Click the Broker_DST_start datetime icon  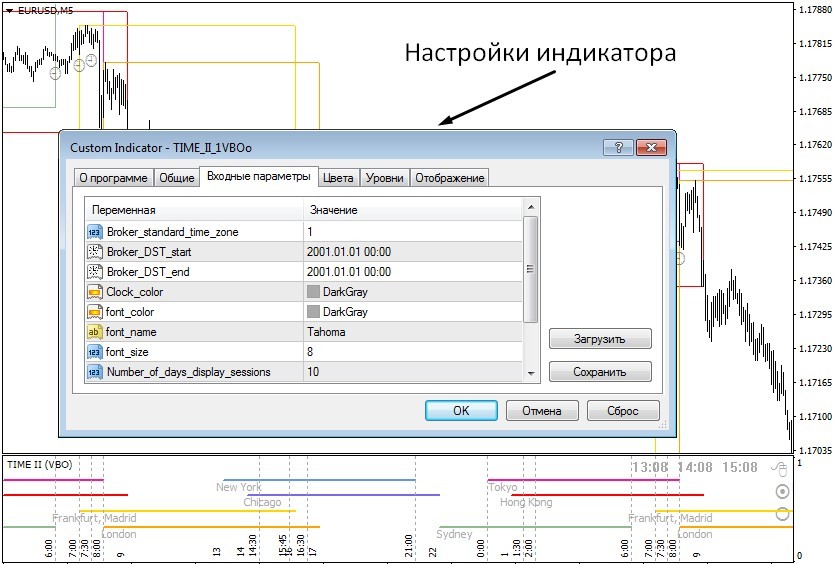[94, 252]
